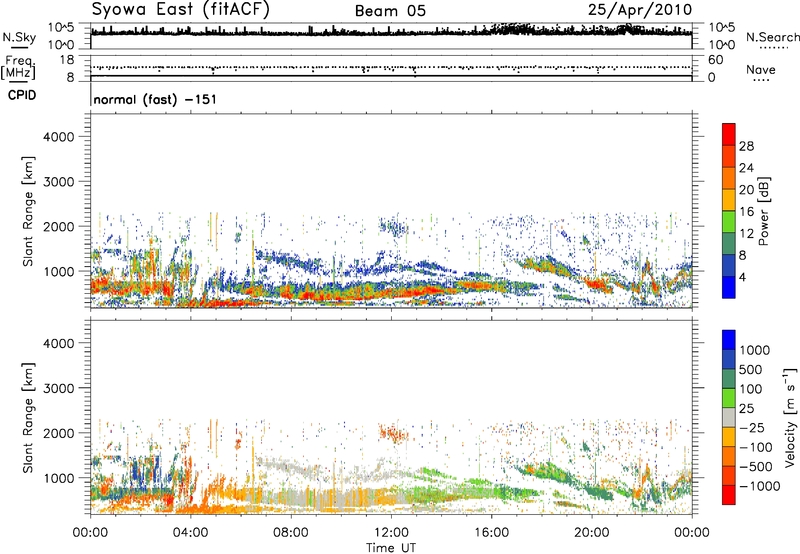Click '3000' on velocity panel range axis
This screenshot has width=800, height=554.
[x=59, y=388]
